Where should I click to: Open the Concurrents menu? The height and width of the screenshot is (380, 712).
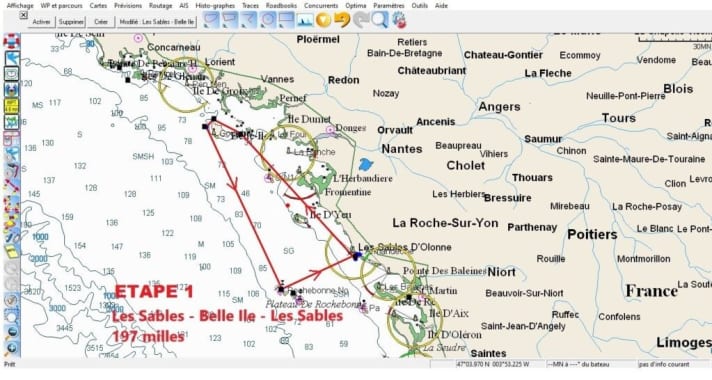(321, 5)
